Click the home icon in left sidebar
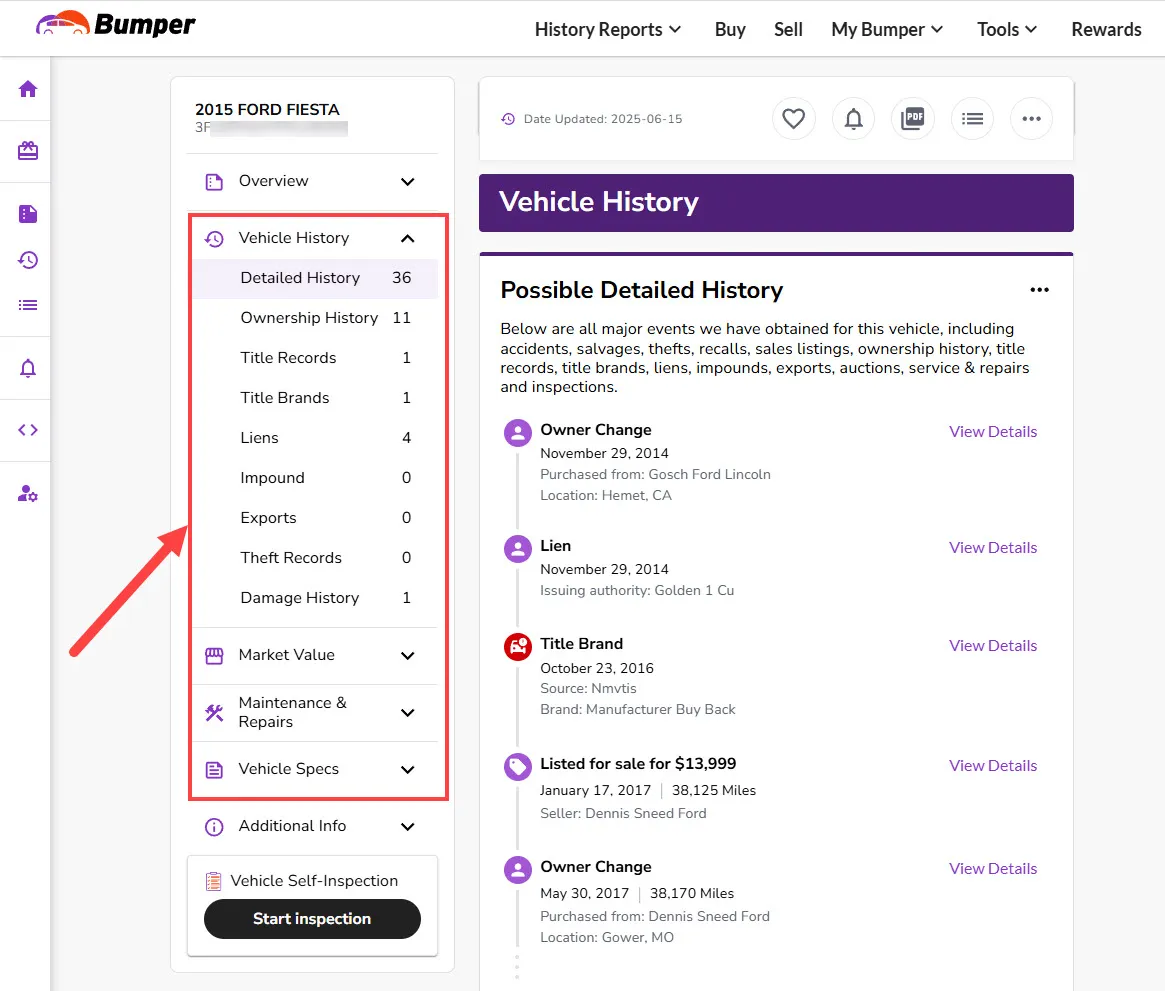 coord(28,89)
